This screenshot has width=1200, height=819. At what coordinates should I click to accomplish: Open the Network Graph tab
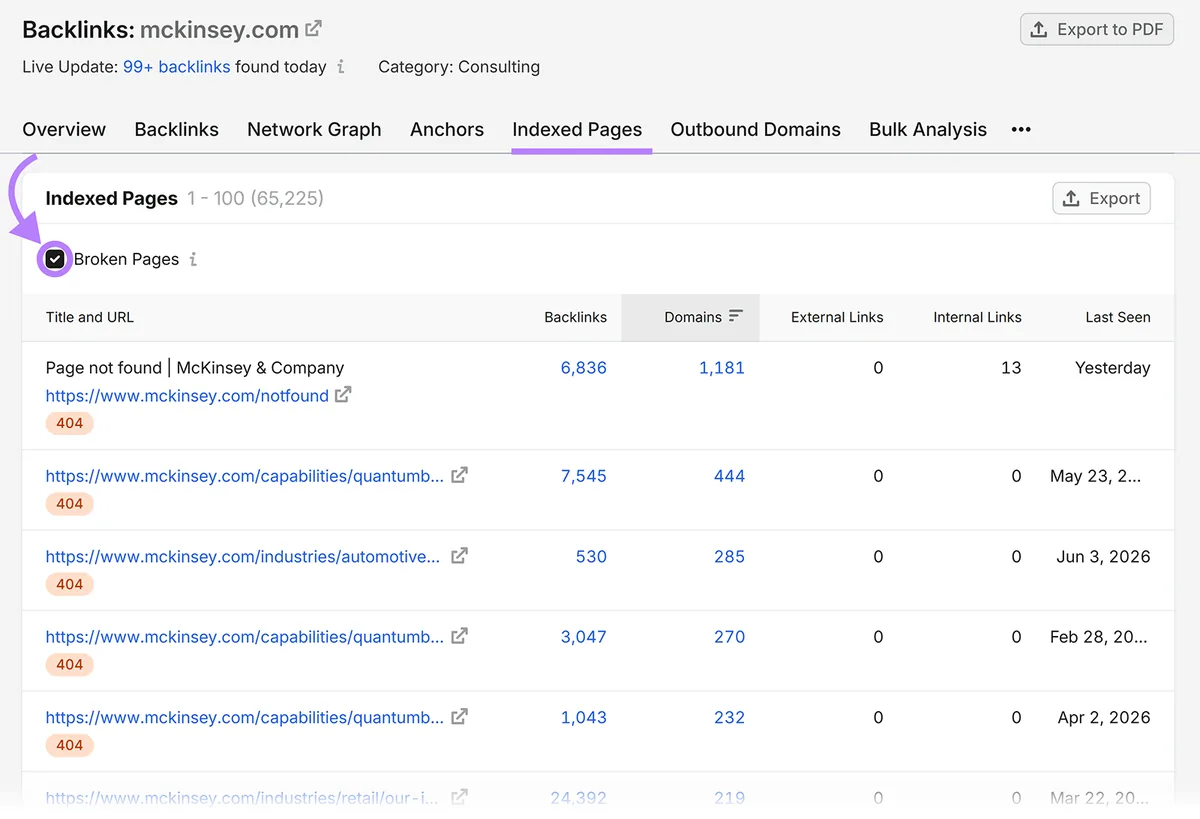(x=314, y=129)
